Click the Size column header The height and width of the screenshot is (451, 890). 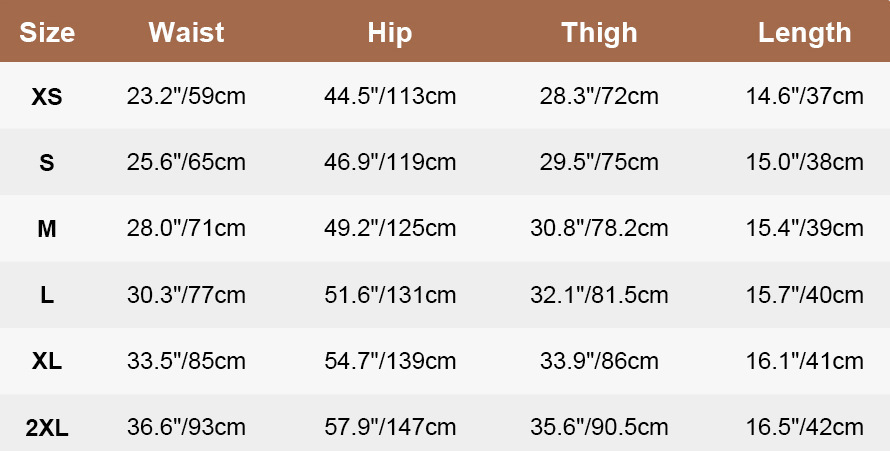click(x=47, y=32)
